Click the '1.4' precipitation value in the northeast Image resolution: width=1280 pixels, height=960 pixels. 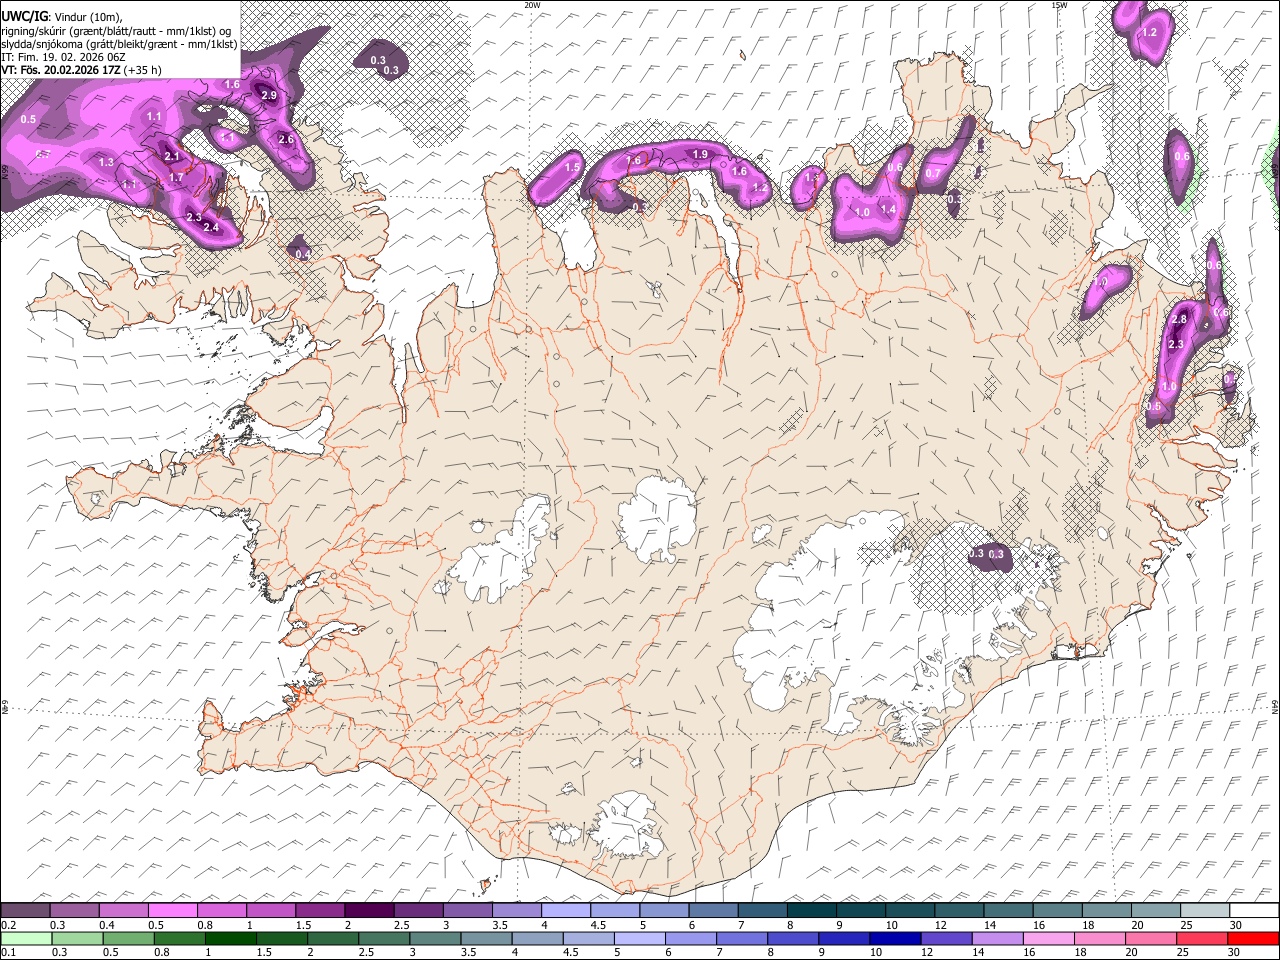pos(888,209)
